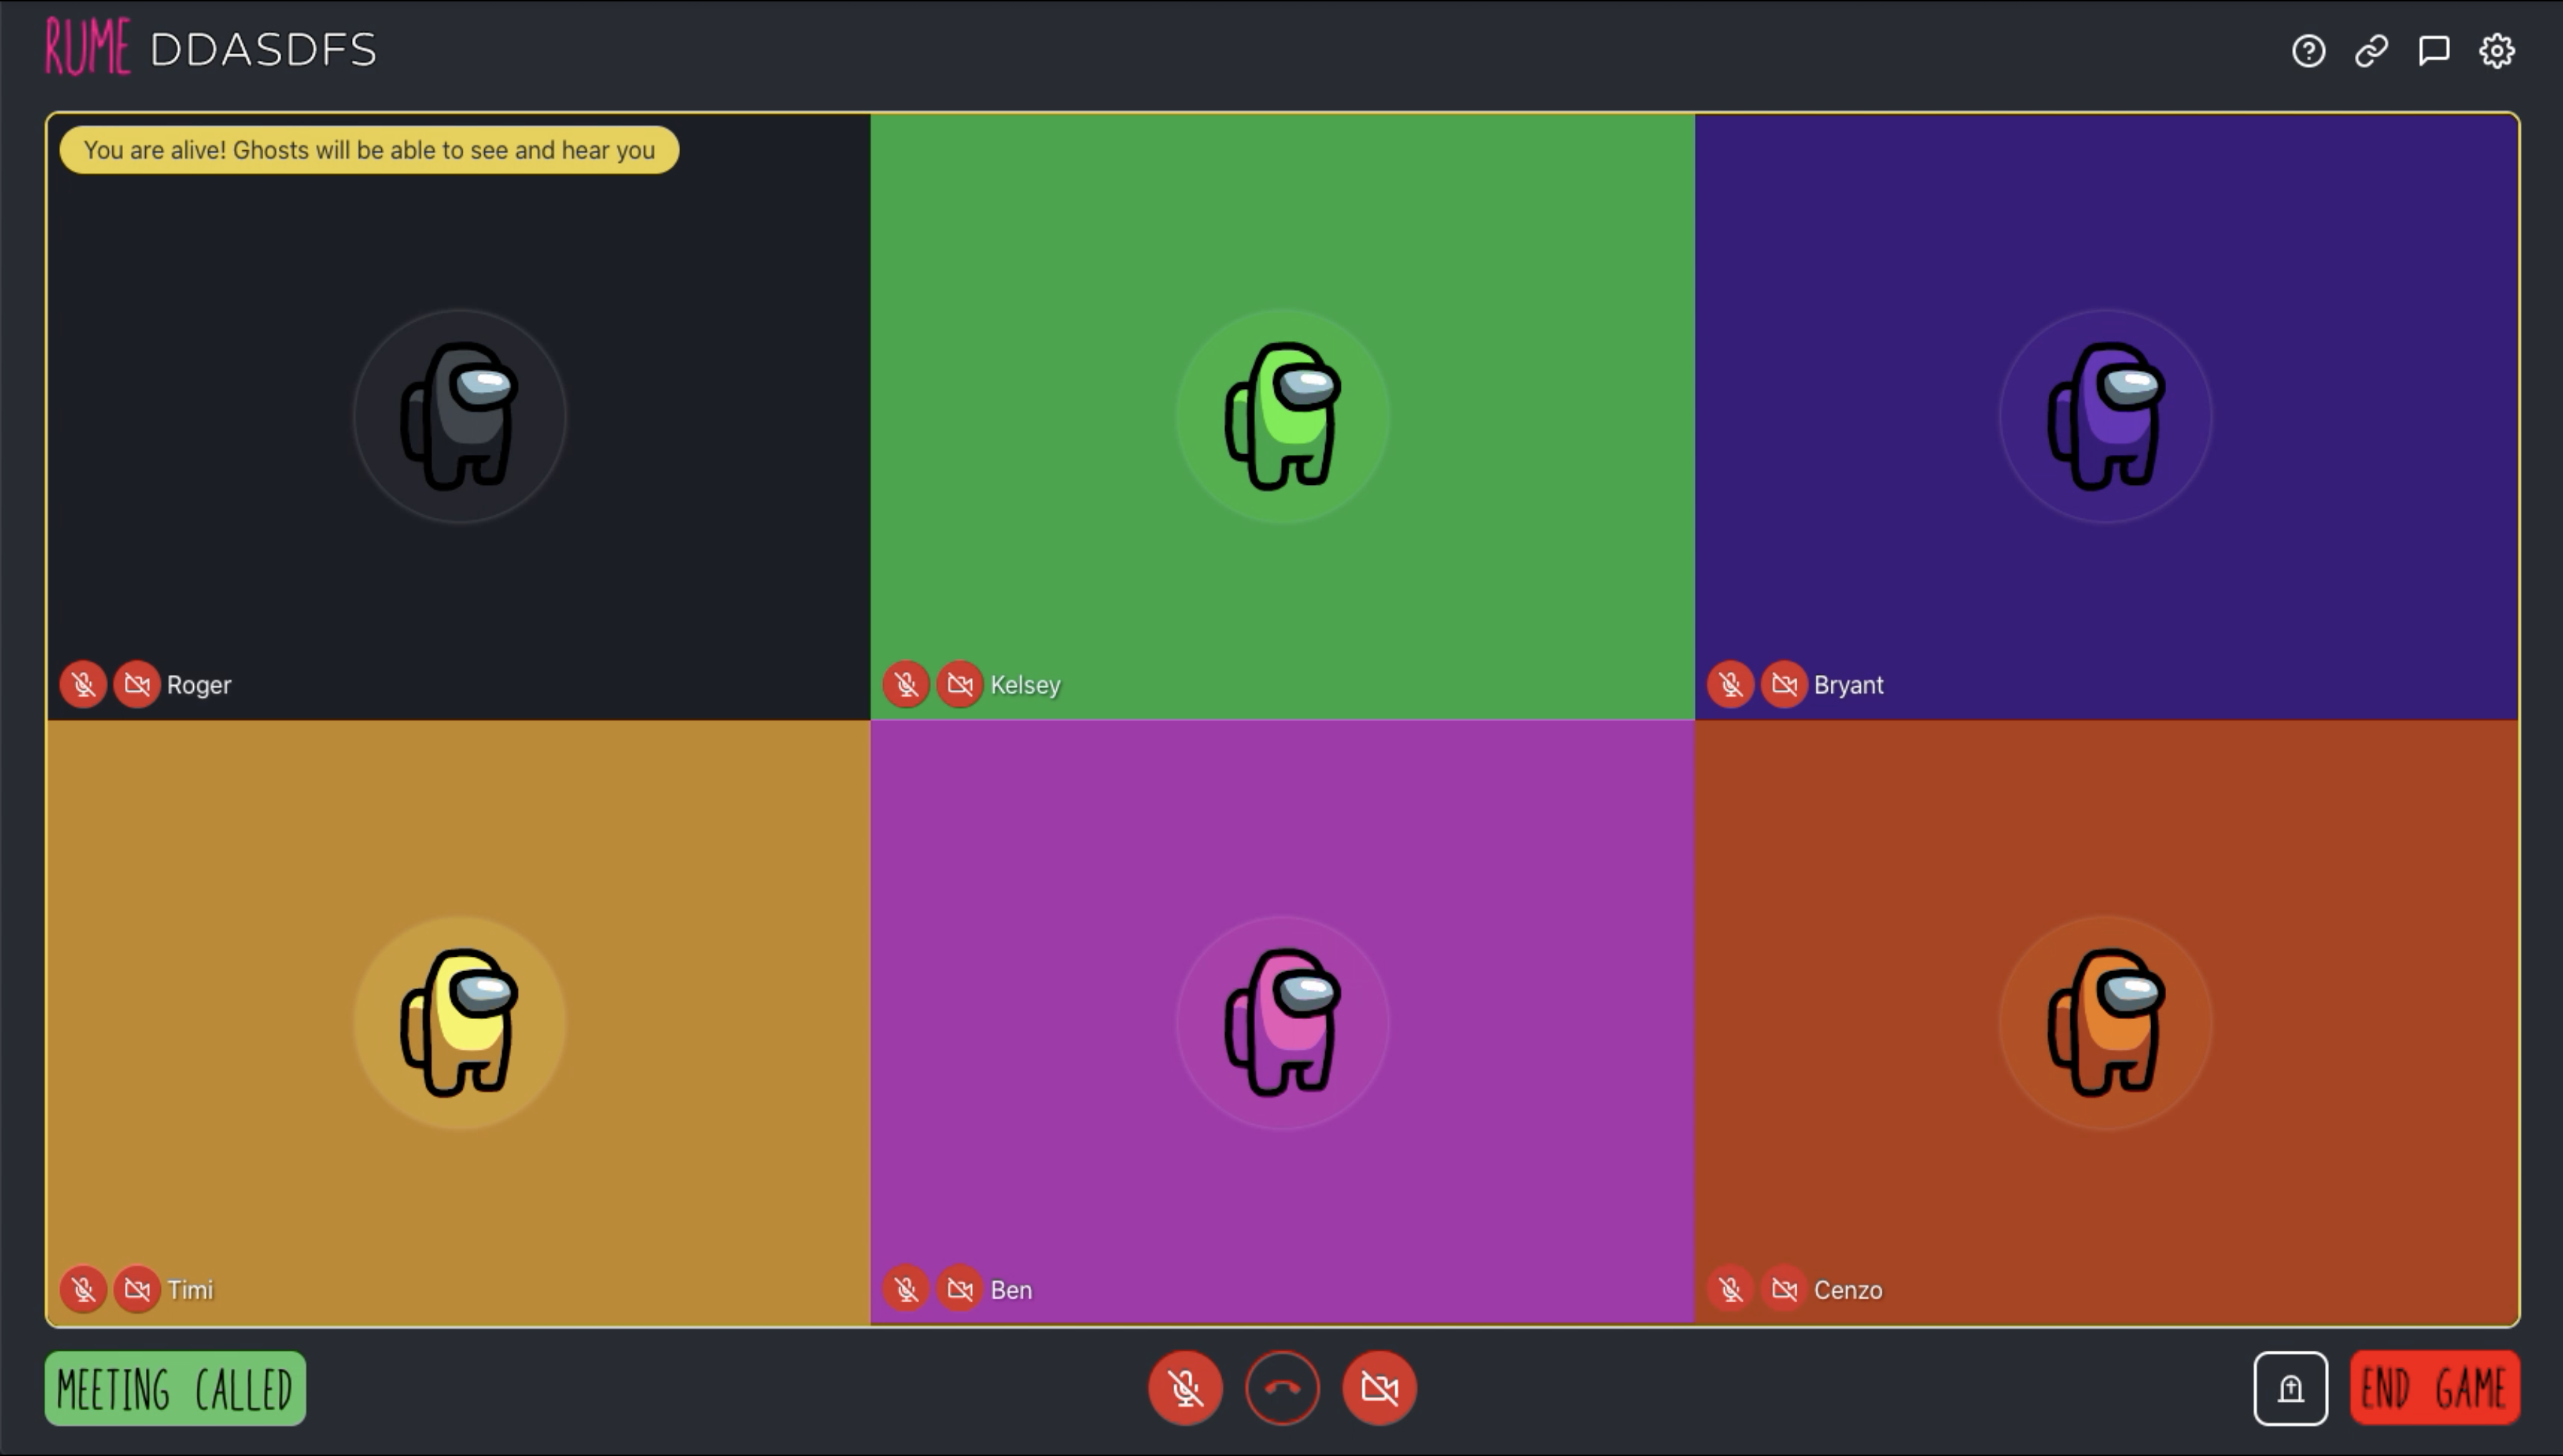Hang up with the red phone icon
Viewport: 2563px width, 1456px height.
click(1282, 1388)
